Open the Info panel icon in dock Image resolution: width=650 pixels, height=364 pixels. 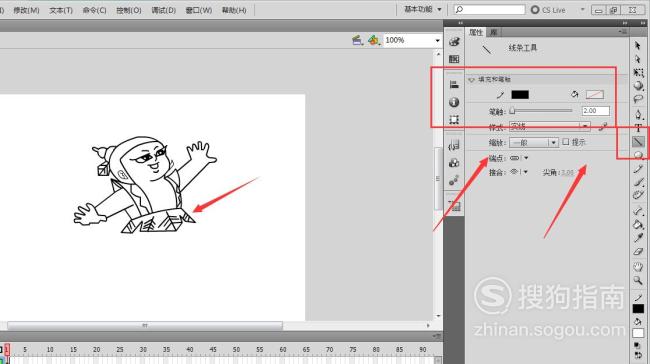click(x=454, y=102)
